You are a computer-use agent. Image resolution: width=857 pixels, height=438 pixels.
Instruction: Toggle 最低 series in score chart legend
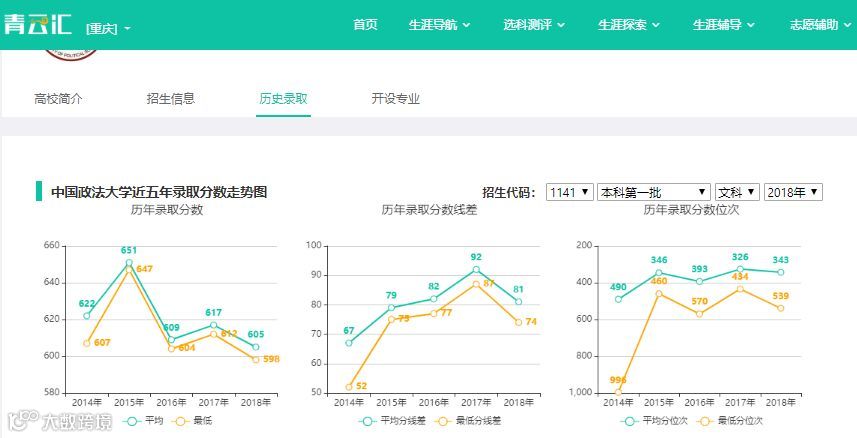click(191, 421)
